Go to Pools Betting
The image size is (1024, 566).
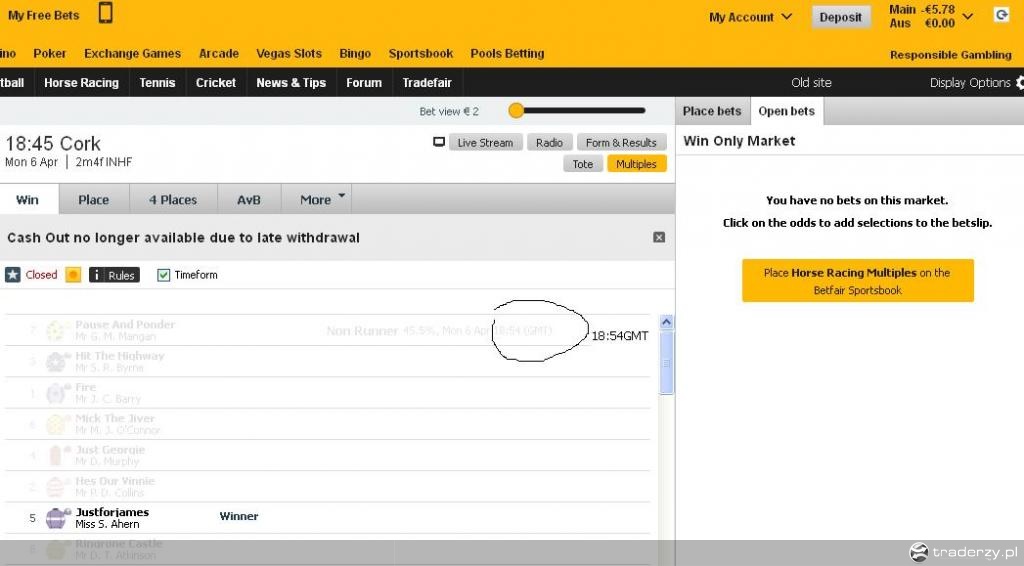[x=507, y=54]
